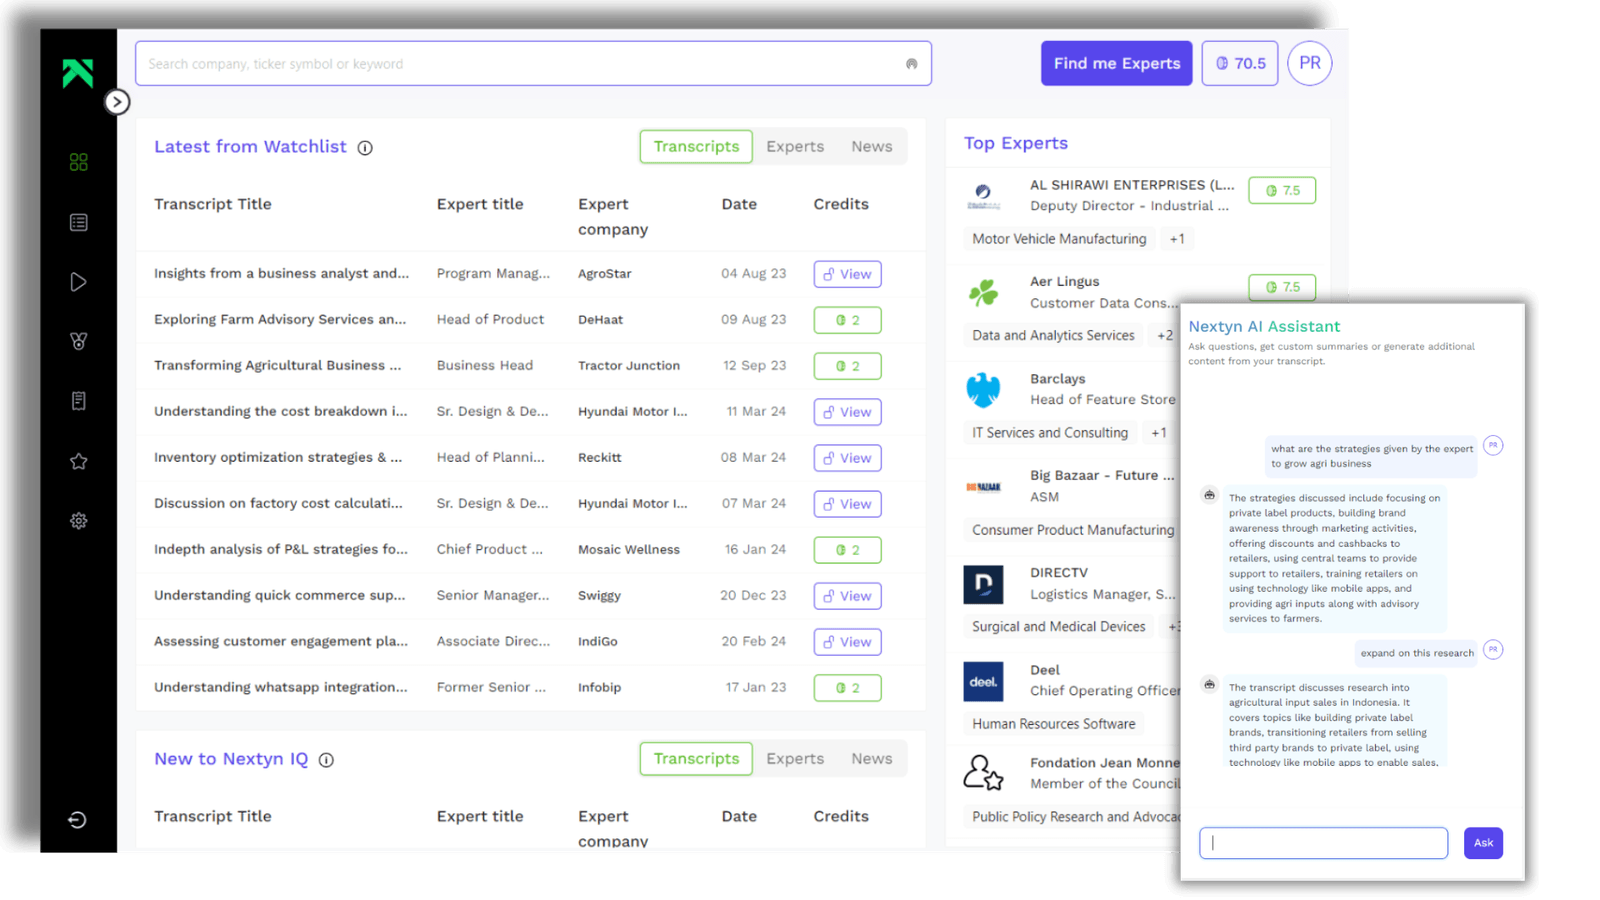Open your watchlist using the star icon

point(78,461)
